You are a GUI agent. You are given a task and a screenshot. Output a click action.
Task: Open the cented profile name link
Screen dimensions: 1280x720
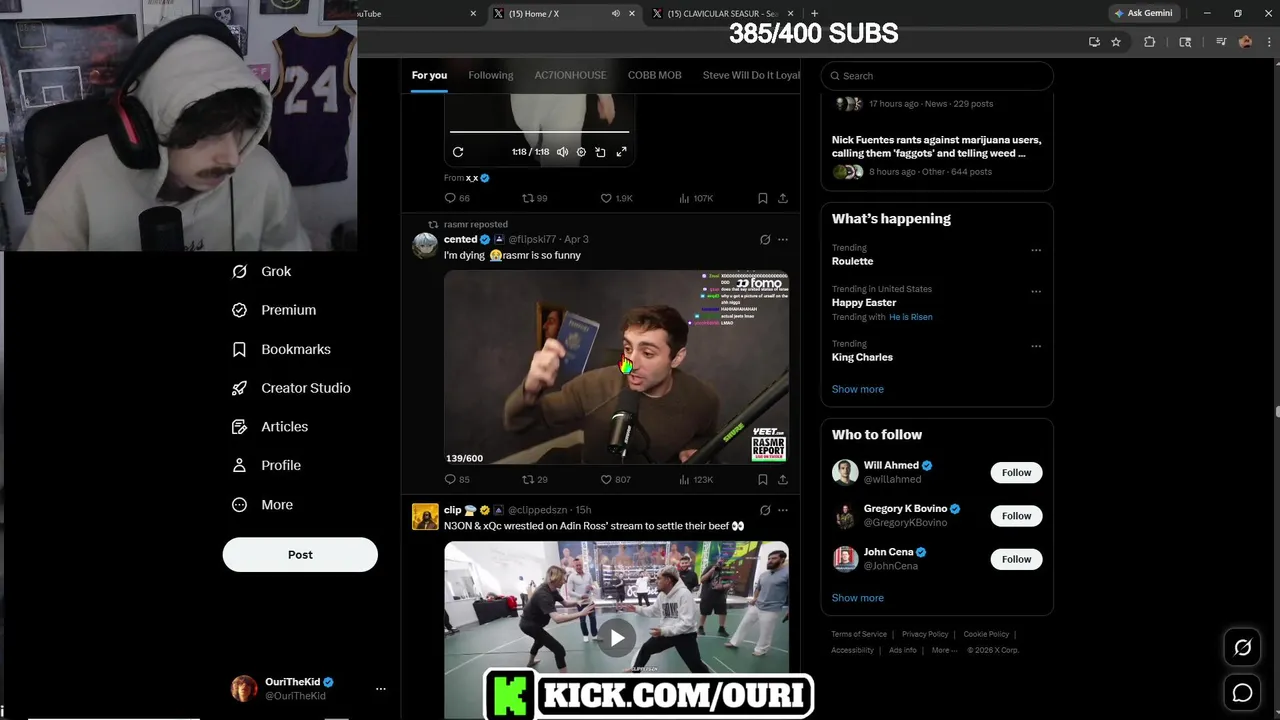[x=460, y=239]
